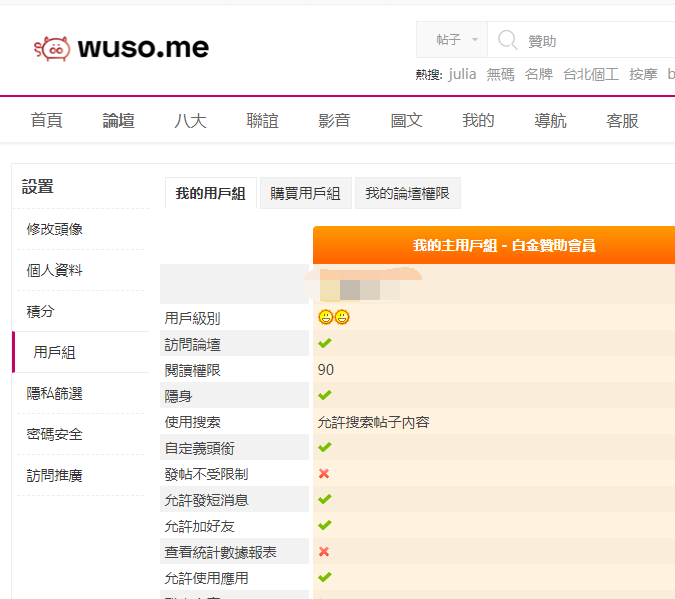Switch to 我的論壇權限 tab

pyautogui.click(x=408, y=193)
